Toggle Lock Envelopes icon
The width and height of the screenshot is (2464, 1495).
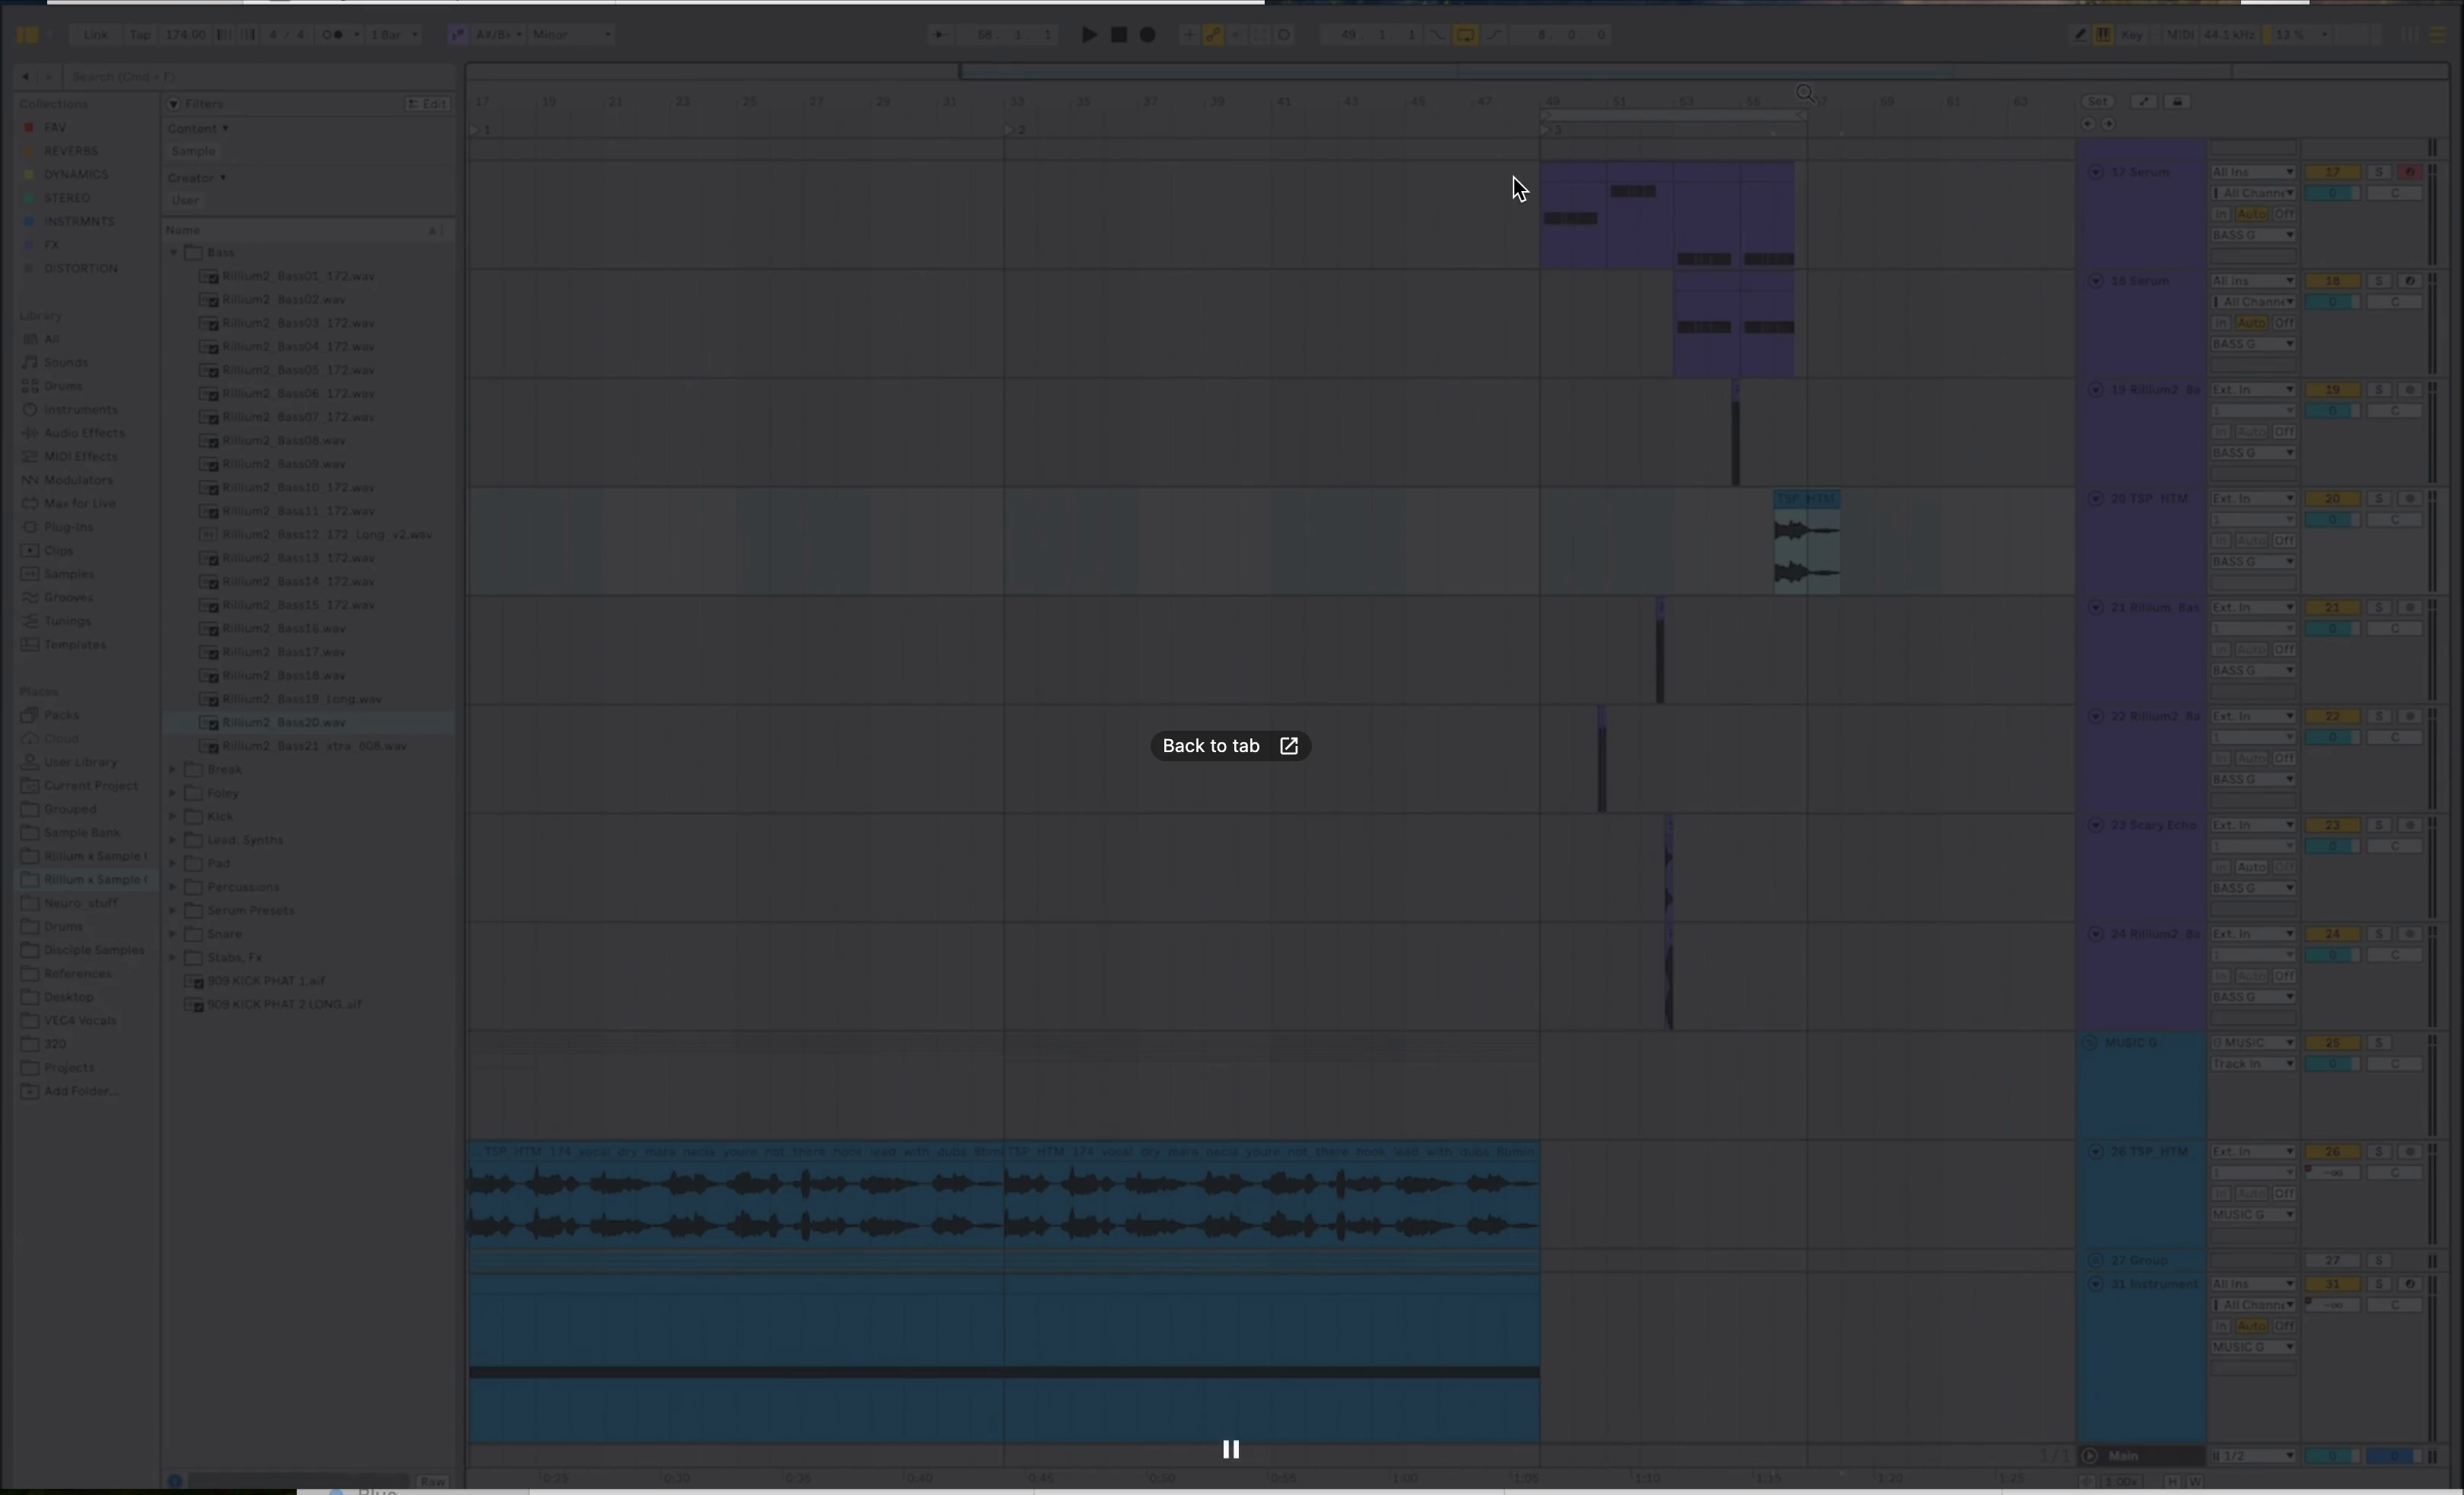[x=2177, y=102]
